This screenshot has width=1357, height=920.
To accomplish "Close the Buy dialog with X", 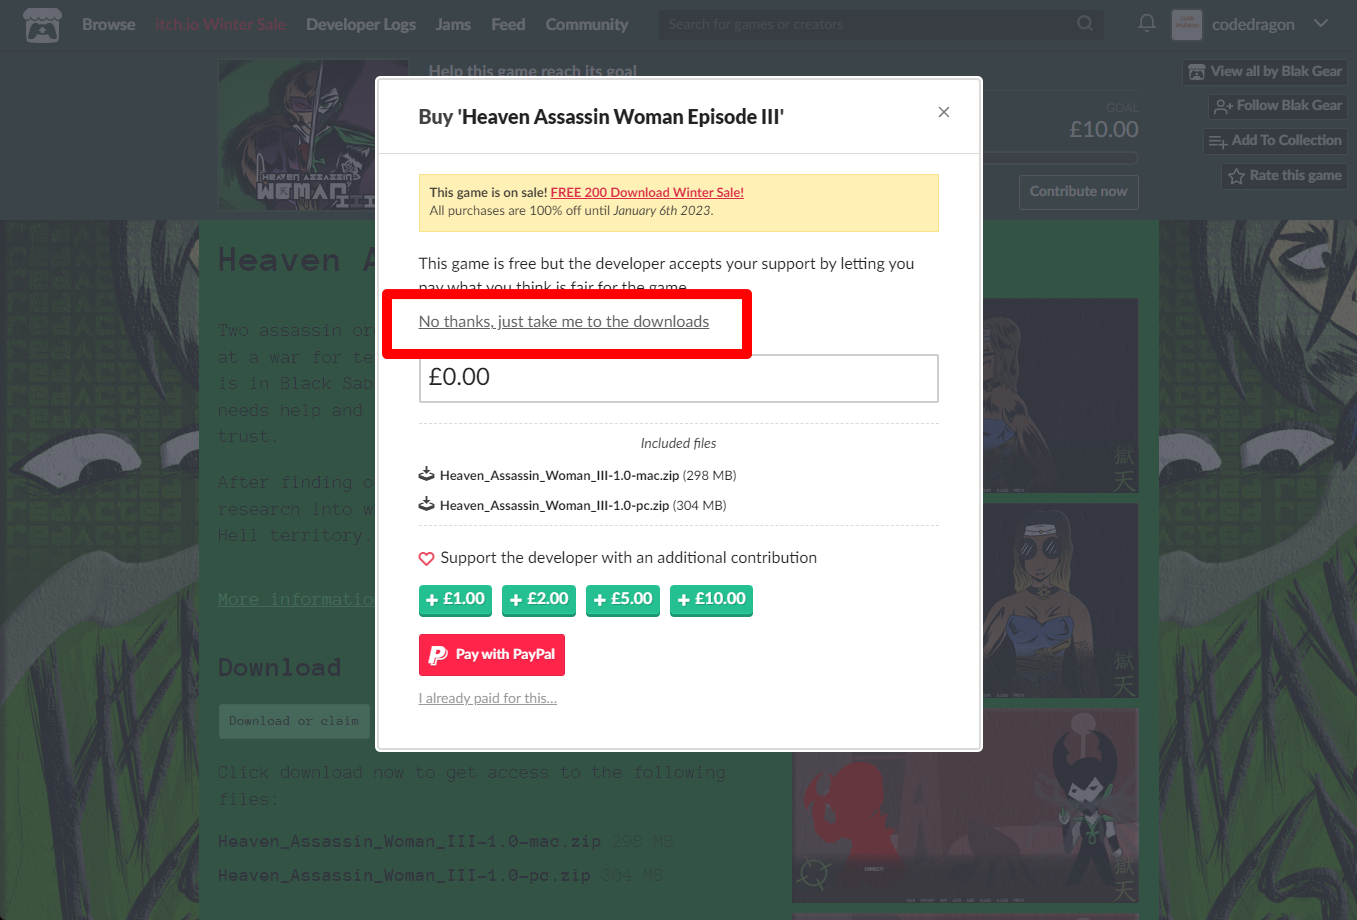I will pyautogui.click(x=943, y=112).
